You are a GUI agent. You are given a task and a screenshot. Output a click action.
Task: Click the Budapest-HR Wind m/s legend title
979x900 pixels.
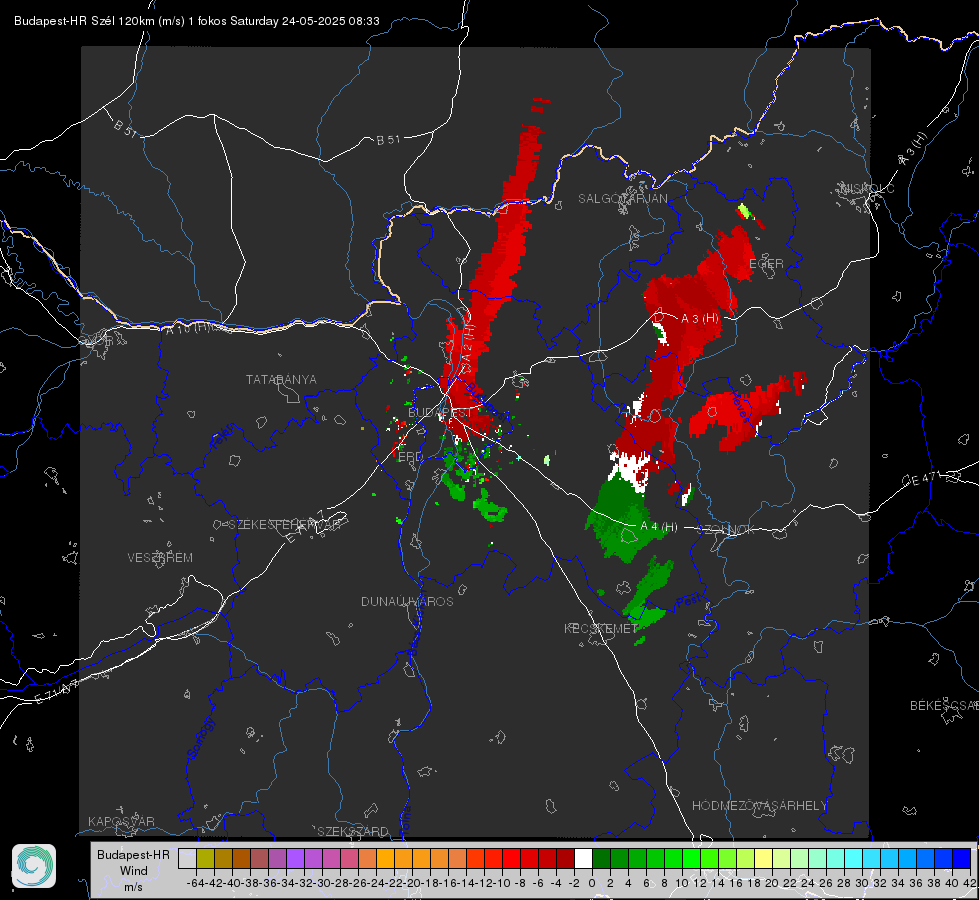134,871
